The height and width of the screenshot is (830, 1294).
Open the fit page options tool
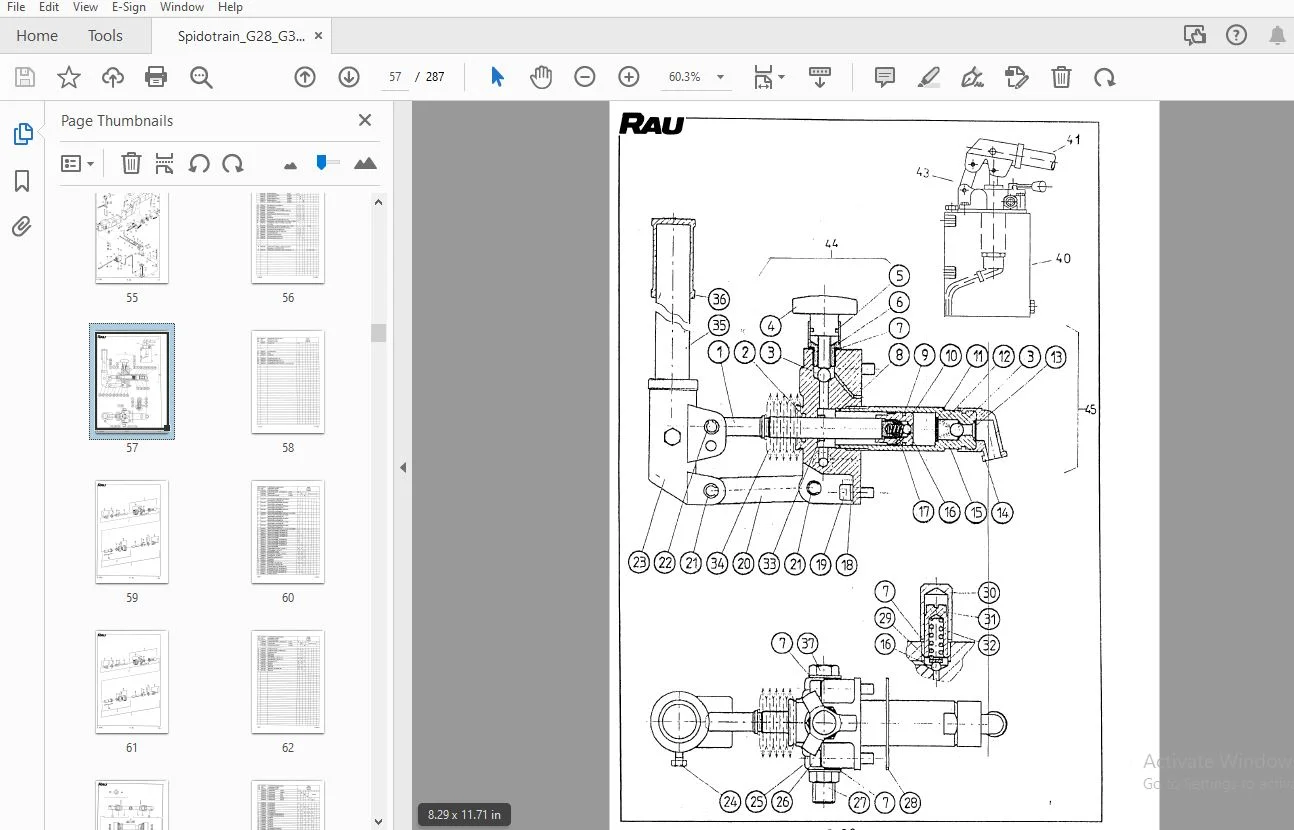click(768, 77)
